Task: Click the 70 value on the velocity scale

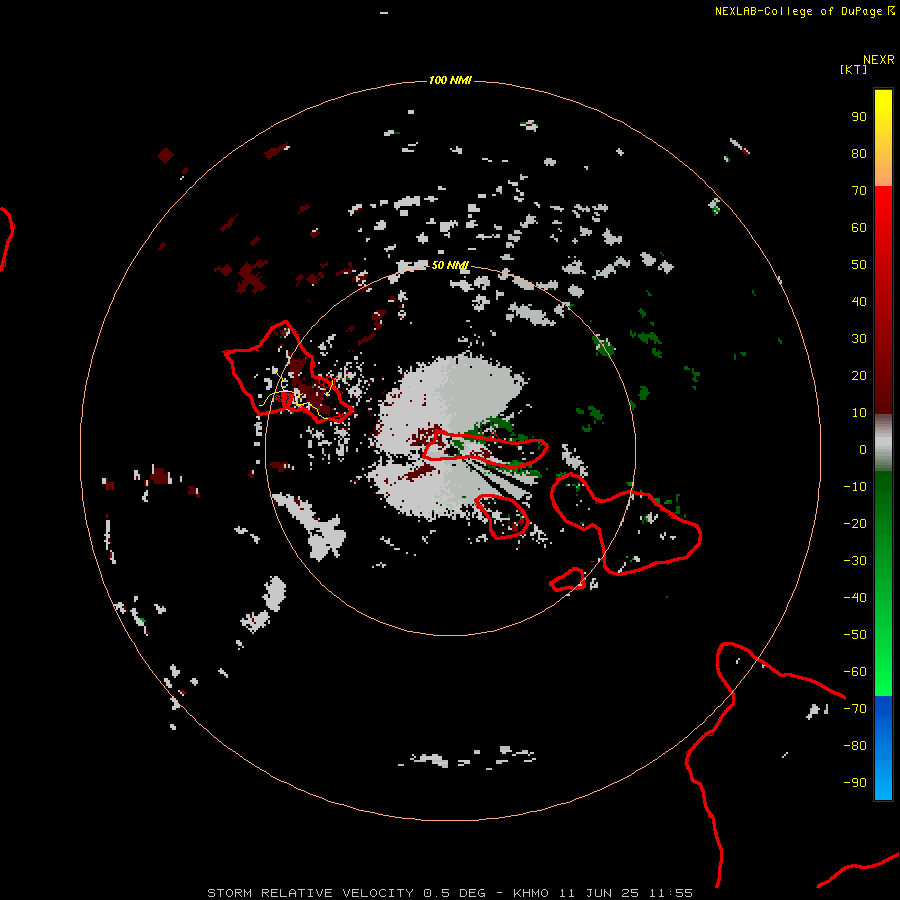Action: [859, 191]
